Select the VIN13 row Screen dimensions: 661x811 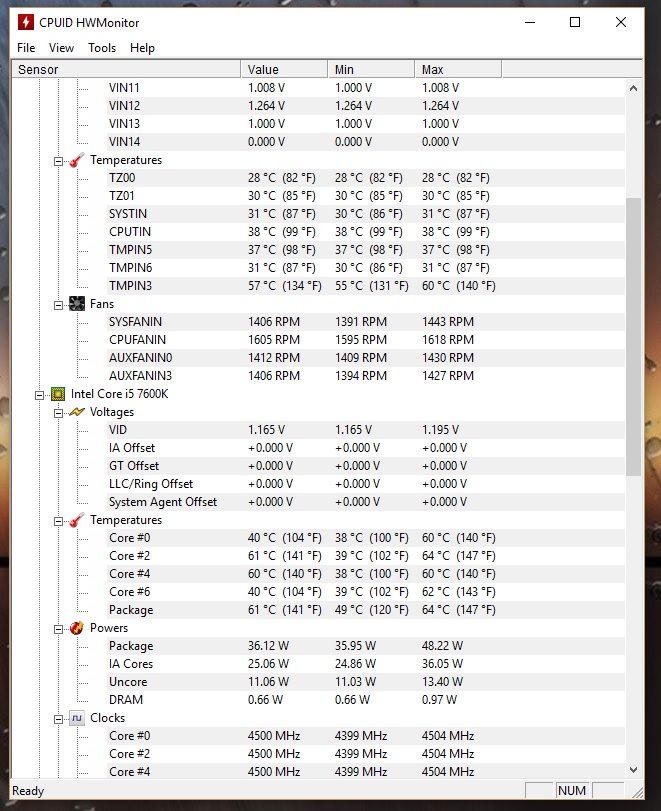(365, 124)
